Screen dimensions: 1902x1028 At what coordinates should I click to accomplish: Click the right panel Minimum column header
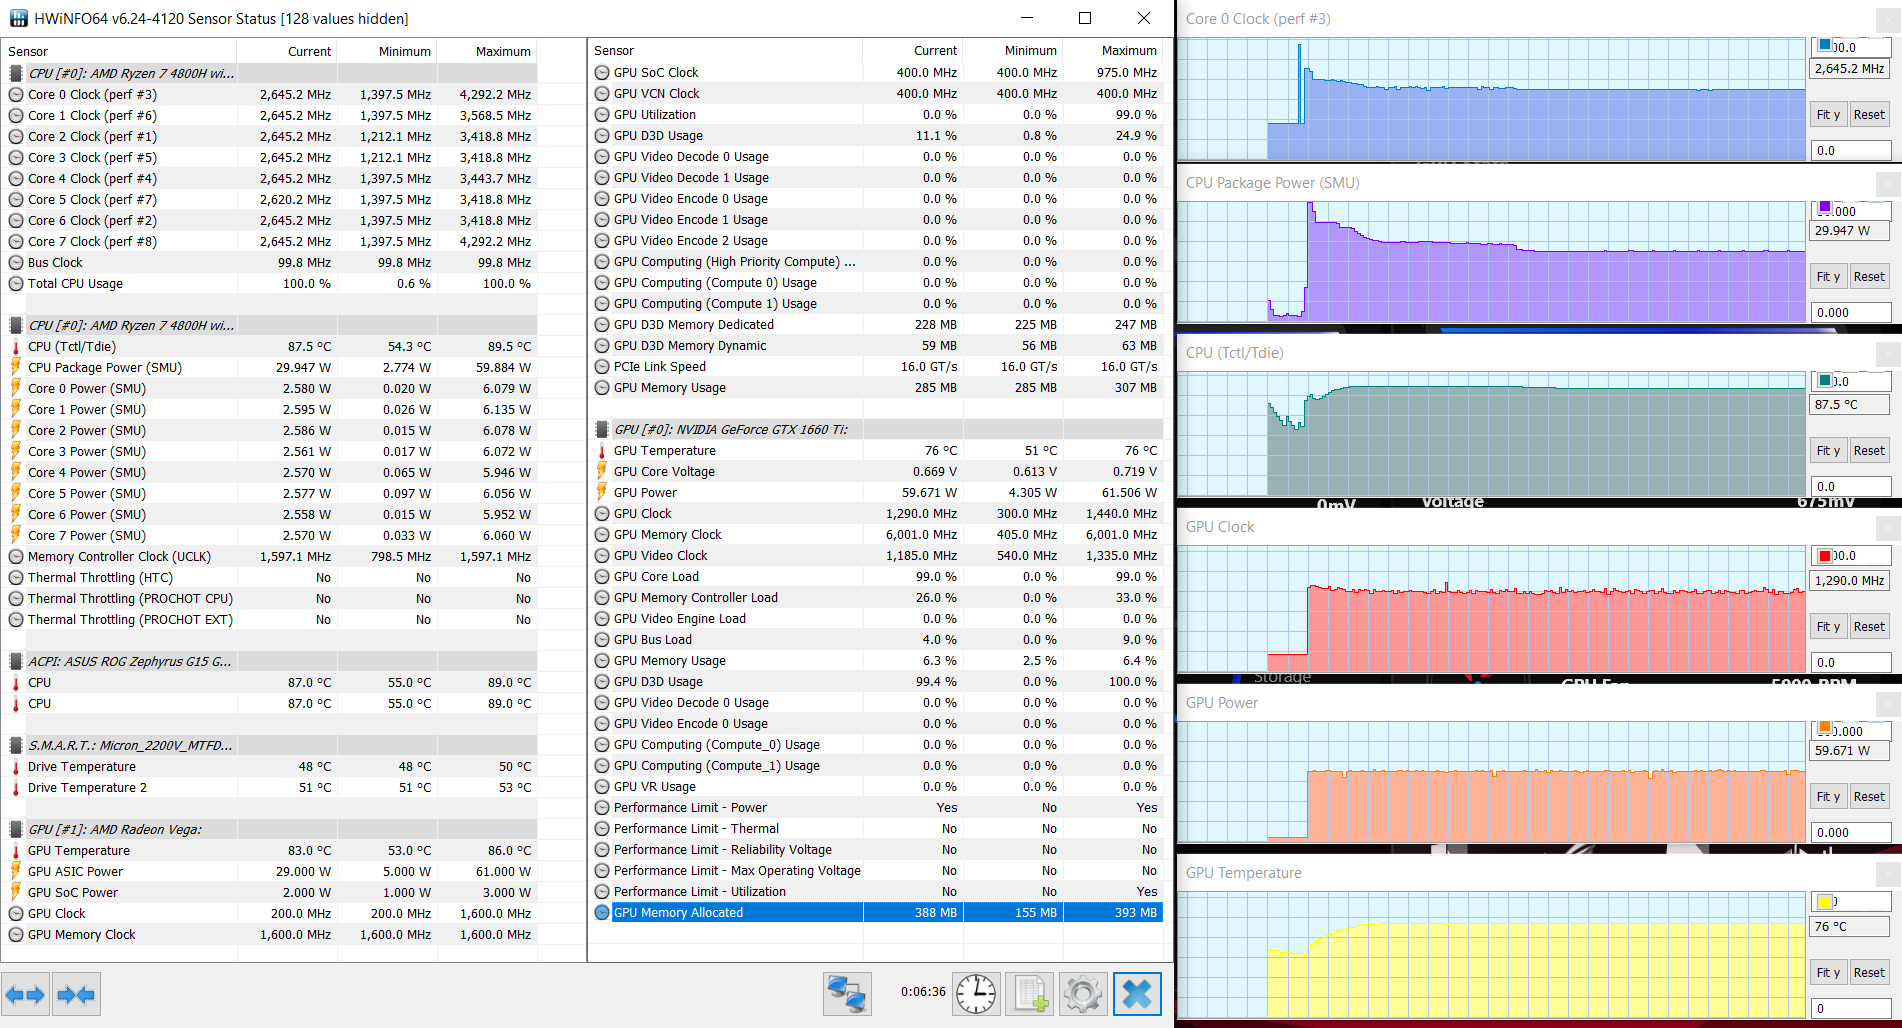point(1013,51)
